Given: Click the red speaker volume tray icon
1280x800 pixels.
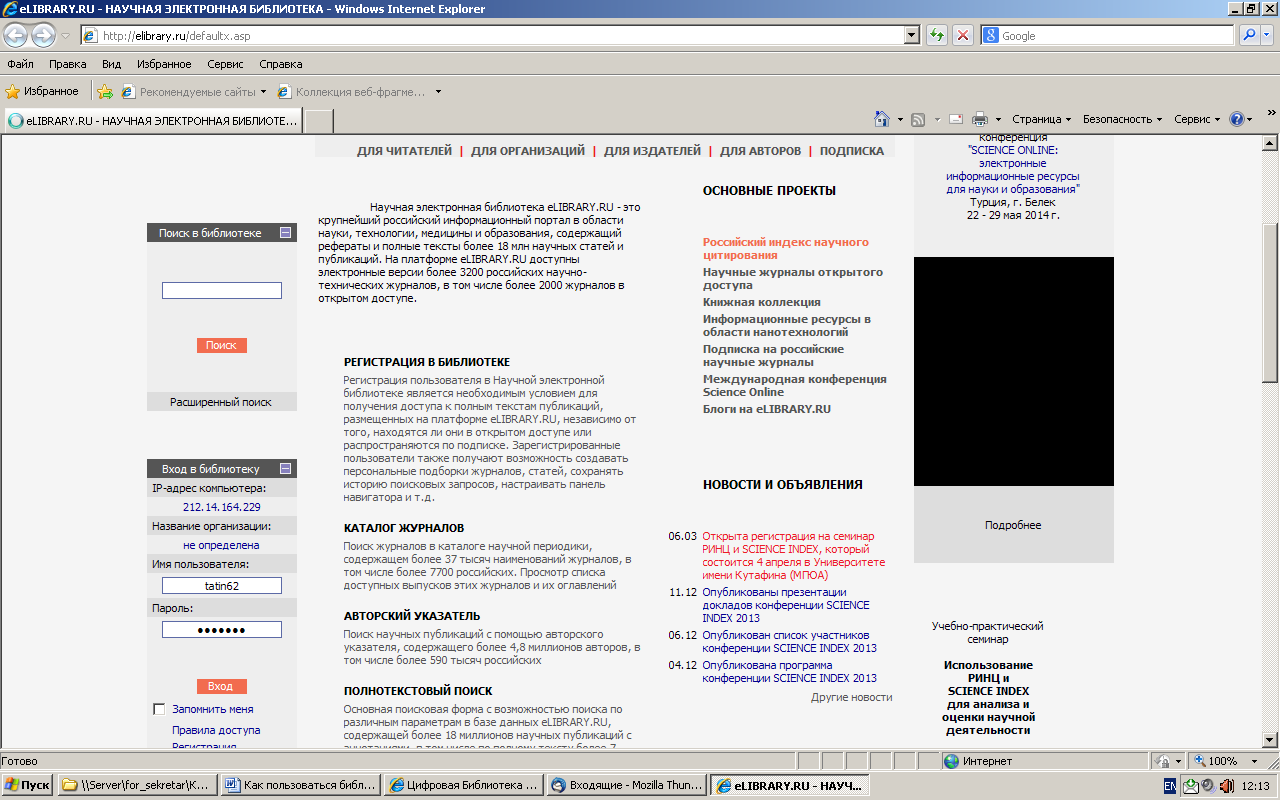Looking at the screenshot, I should click(1225, 786).
